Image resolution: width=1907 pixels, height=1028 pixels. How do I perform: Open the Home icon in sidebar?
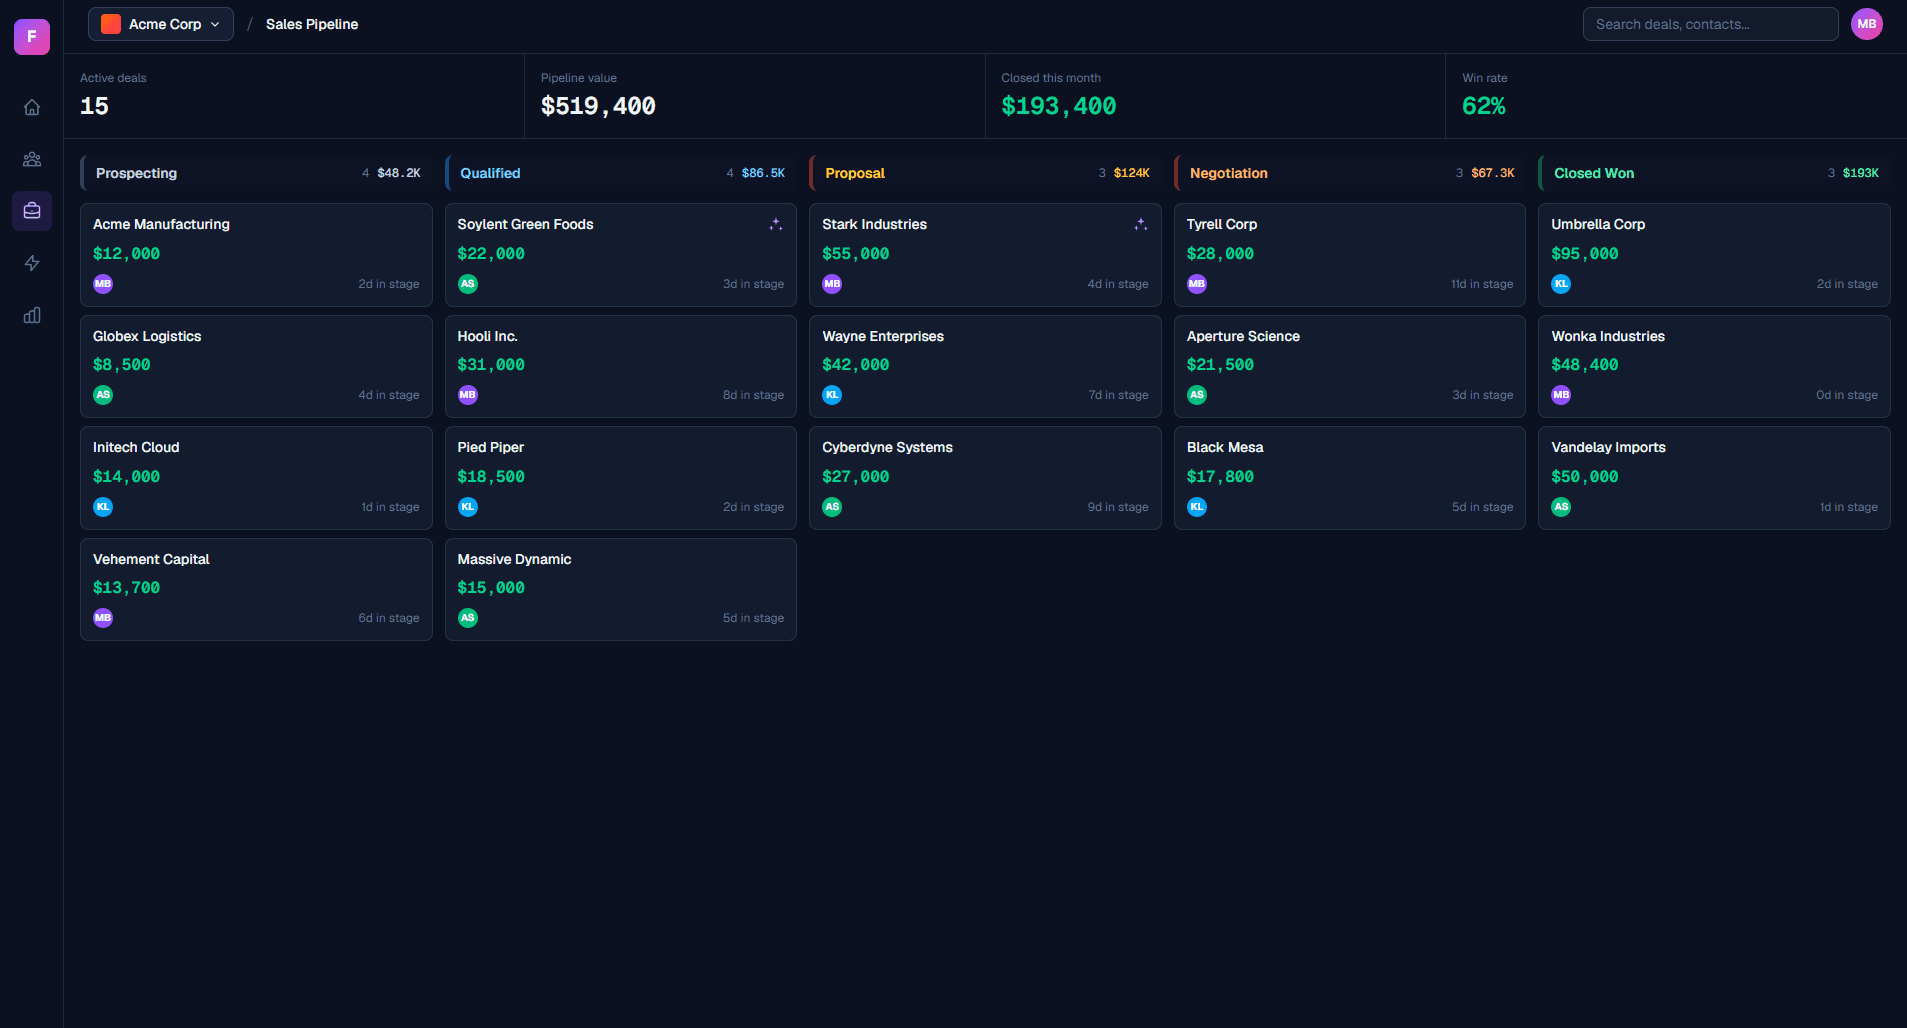tap(32, 107)
